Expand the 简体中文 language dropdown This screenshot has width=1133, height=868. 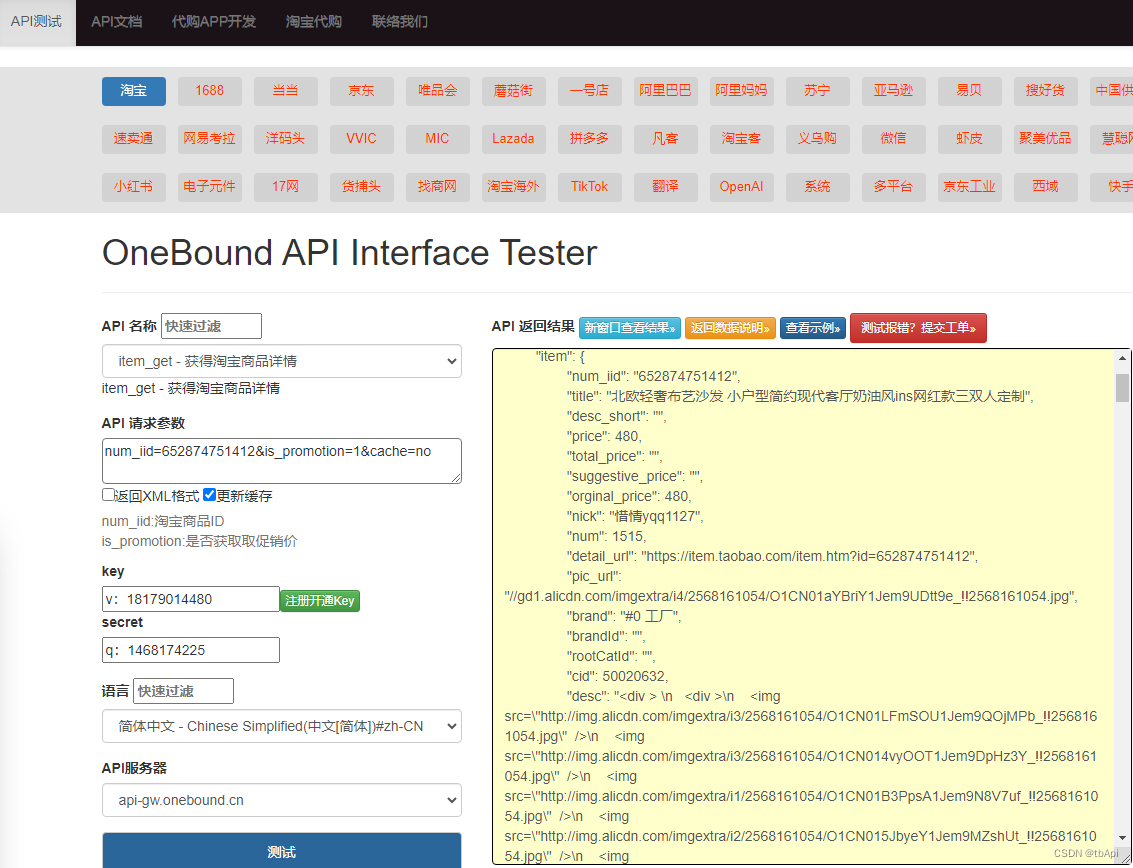pos(282,726)
